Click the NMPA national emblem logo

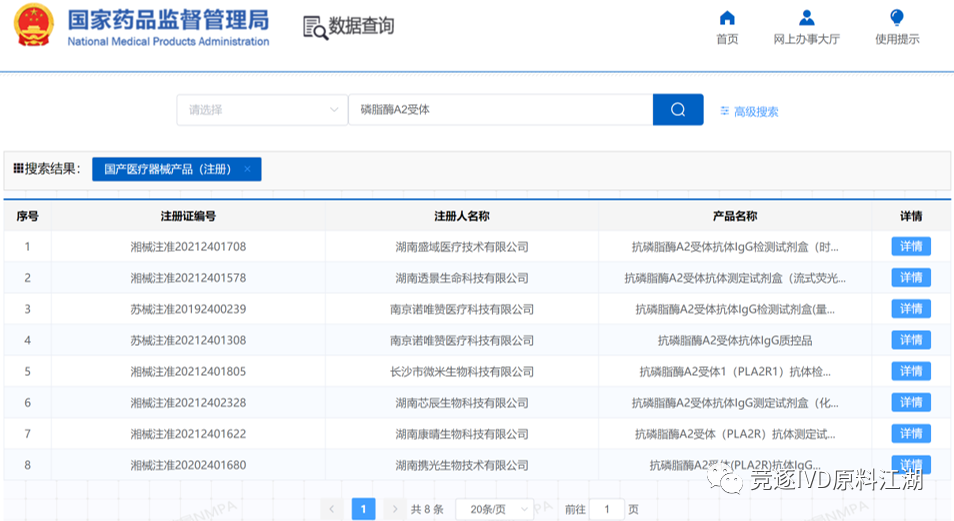[x=33, y=26]
